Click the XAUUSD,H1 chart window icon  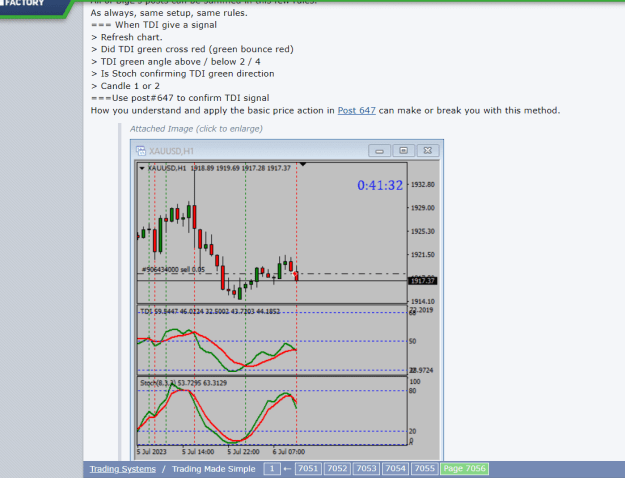(x=141, y=151)
